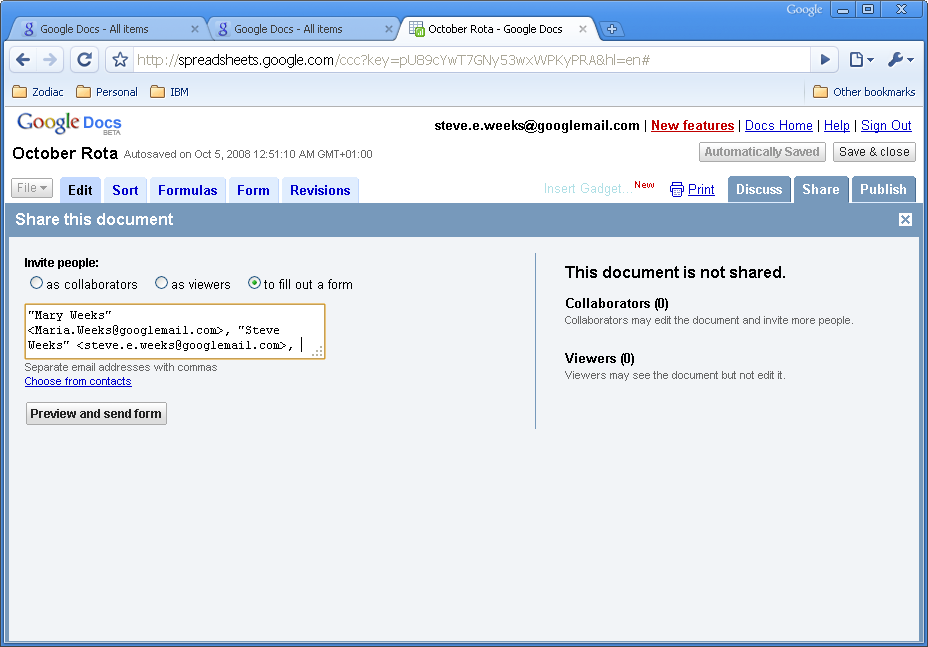
Task: Open the Discuss tab
Action: coord(759,189)
